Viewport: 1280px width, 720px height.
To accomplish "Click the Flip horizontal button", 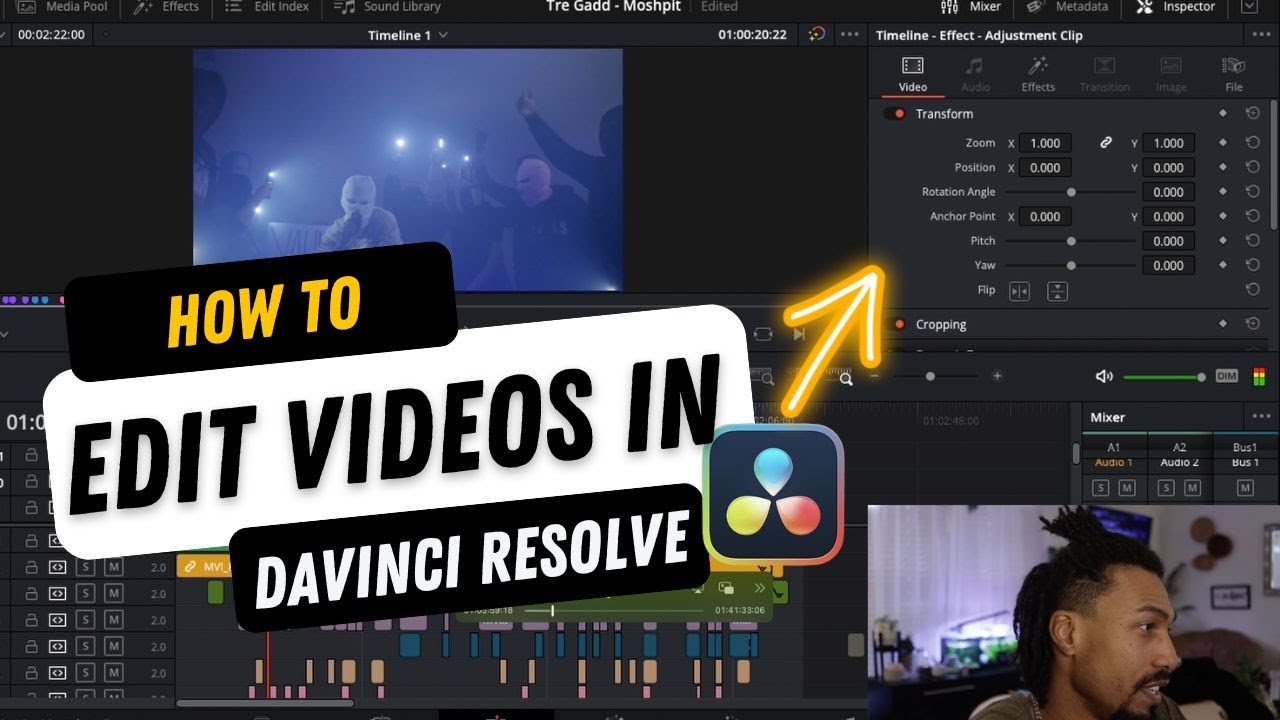I will pyautogui.click(x=1019, y=291).
